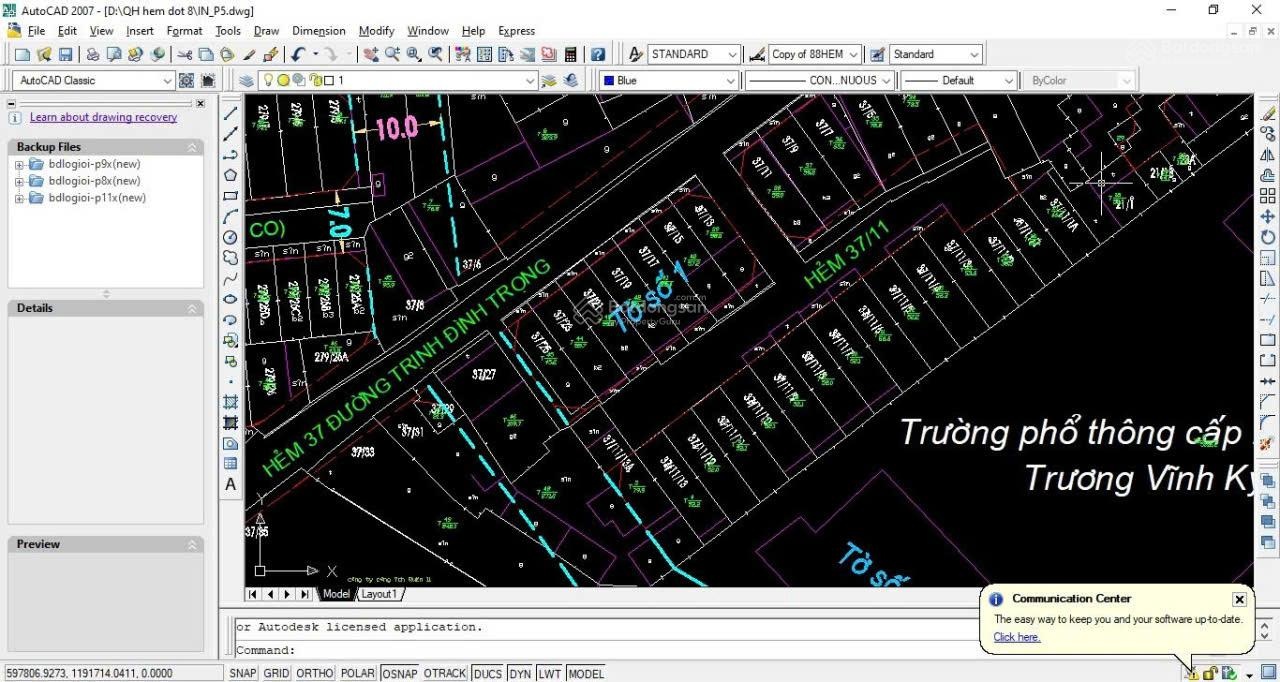Open the Layer Properties Manager
This screenshot has height=682, width=1280.
(x=247, y=80)
